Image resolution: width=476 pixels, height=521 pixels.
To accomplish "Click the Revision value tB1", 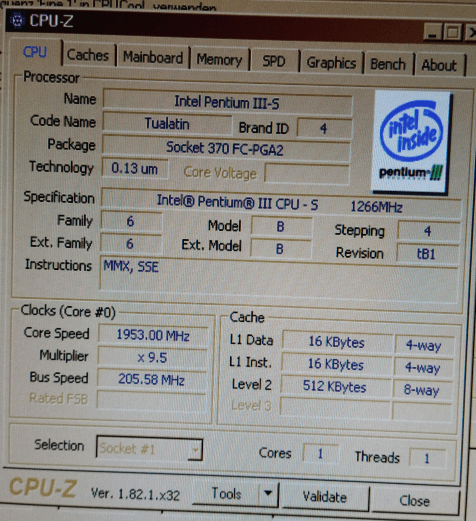I will point(427,253).
